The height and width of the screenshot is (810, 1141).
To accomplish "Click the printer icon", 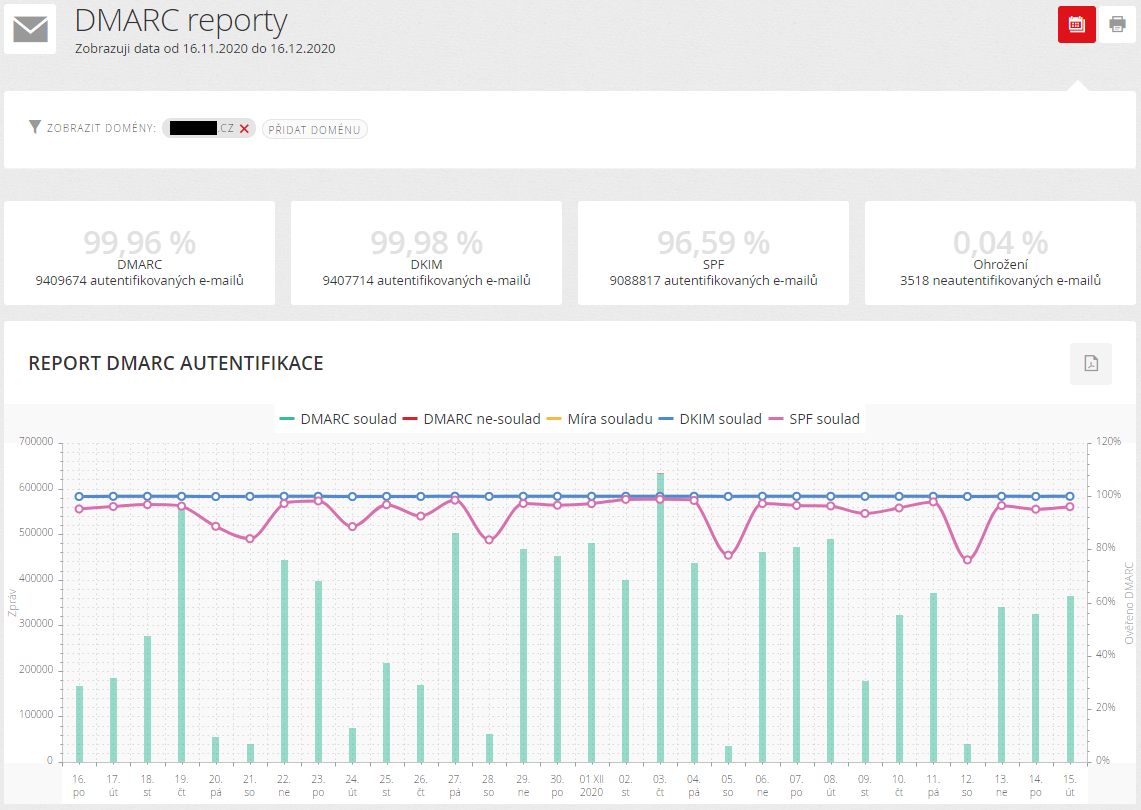I will pyautogui.click(x=1117, y=24).
